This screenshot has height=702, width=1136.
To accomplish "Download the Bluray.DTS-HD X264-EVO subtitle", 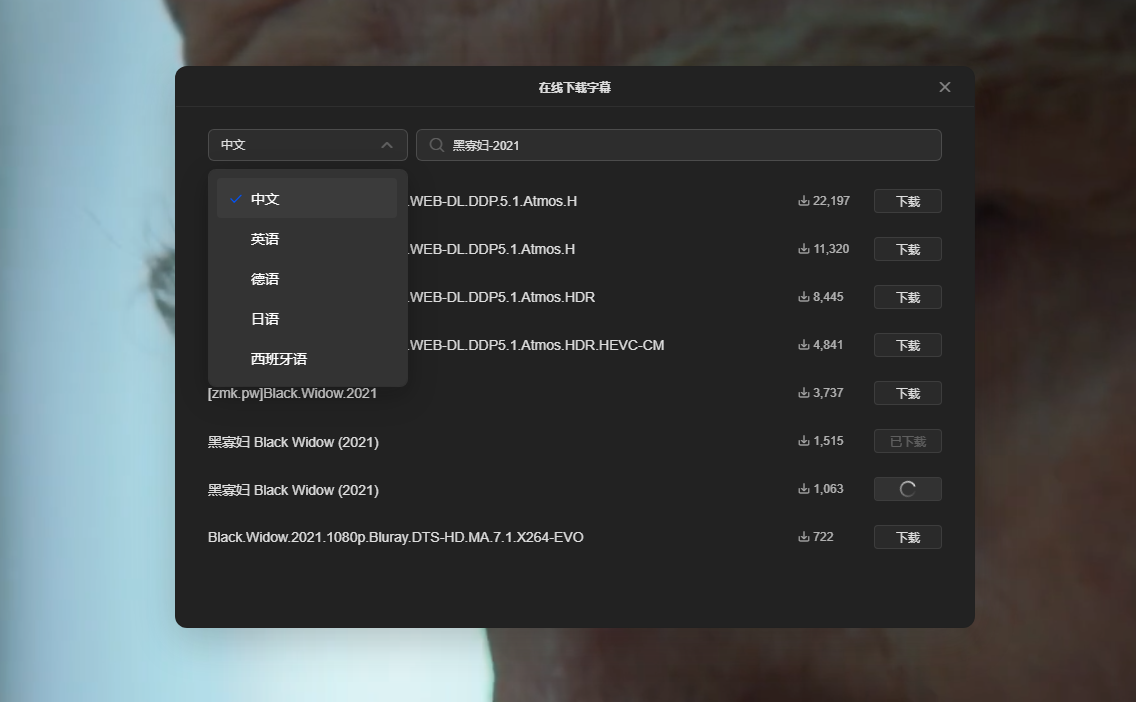I will coord(907,537).
